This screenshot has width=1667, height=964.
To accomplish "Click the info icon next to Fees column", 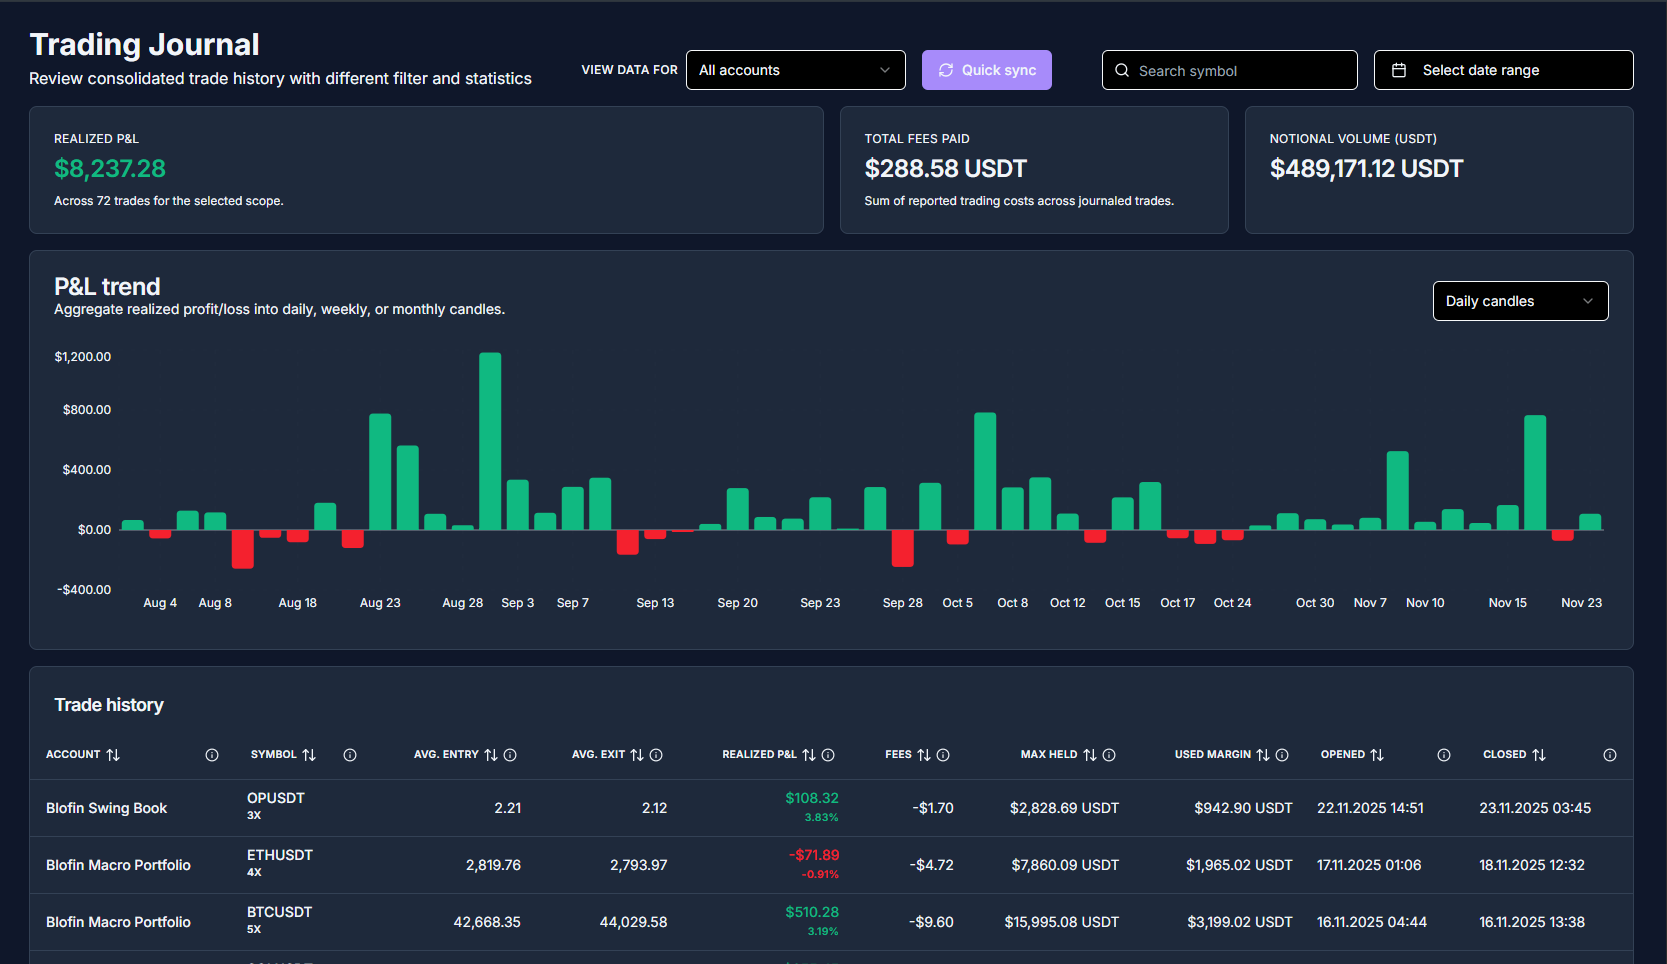I will (942, 755).
